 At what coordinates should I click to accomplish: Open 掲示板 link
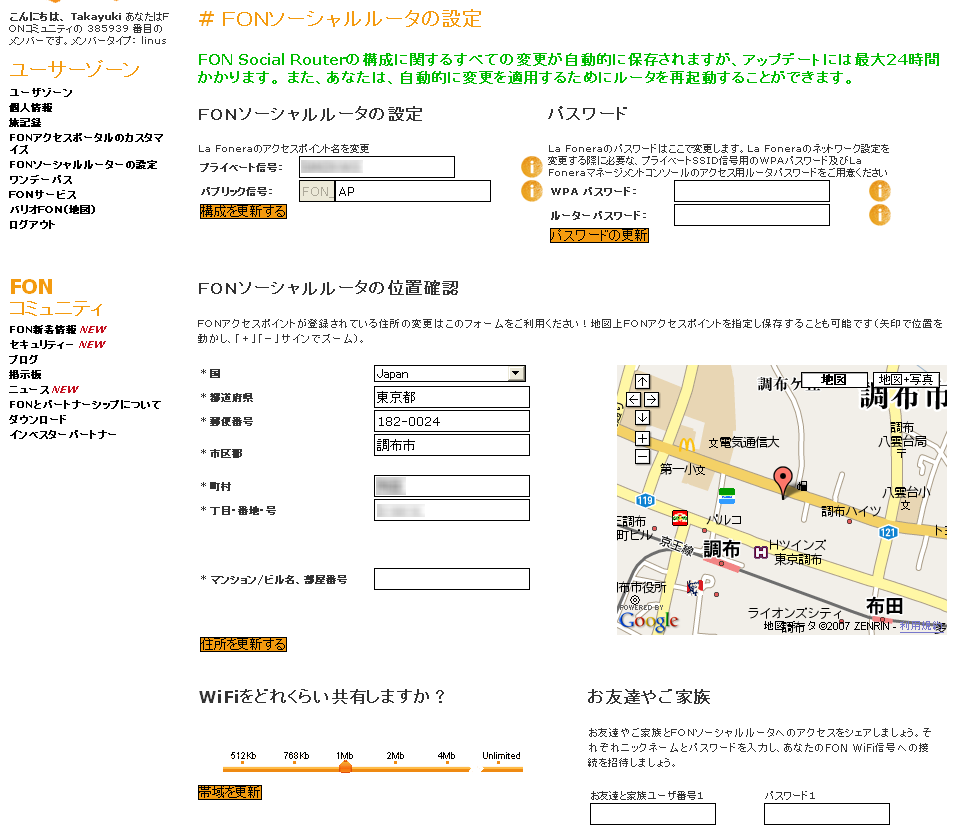pos(25,374)
